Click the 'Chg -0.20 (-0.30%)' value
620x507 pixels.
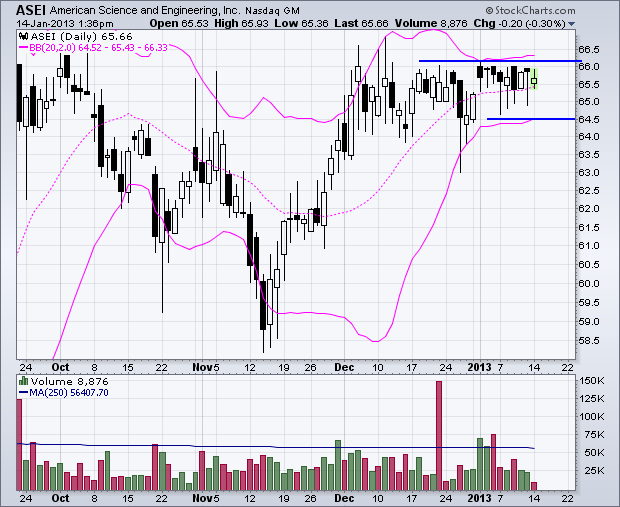coord(520,24)
